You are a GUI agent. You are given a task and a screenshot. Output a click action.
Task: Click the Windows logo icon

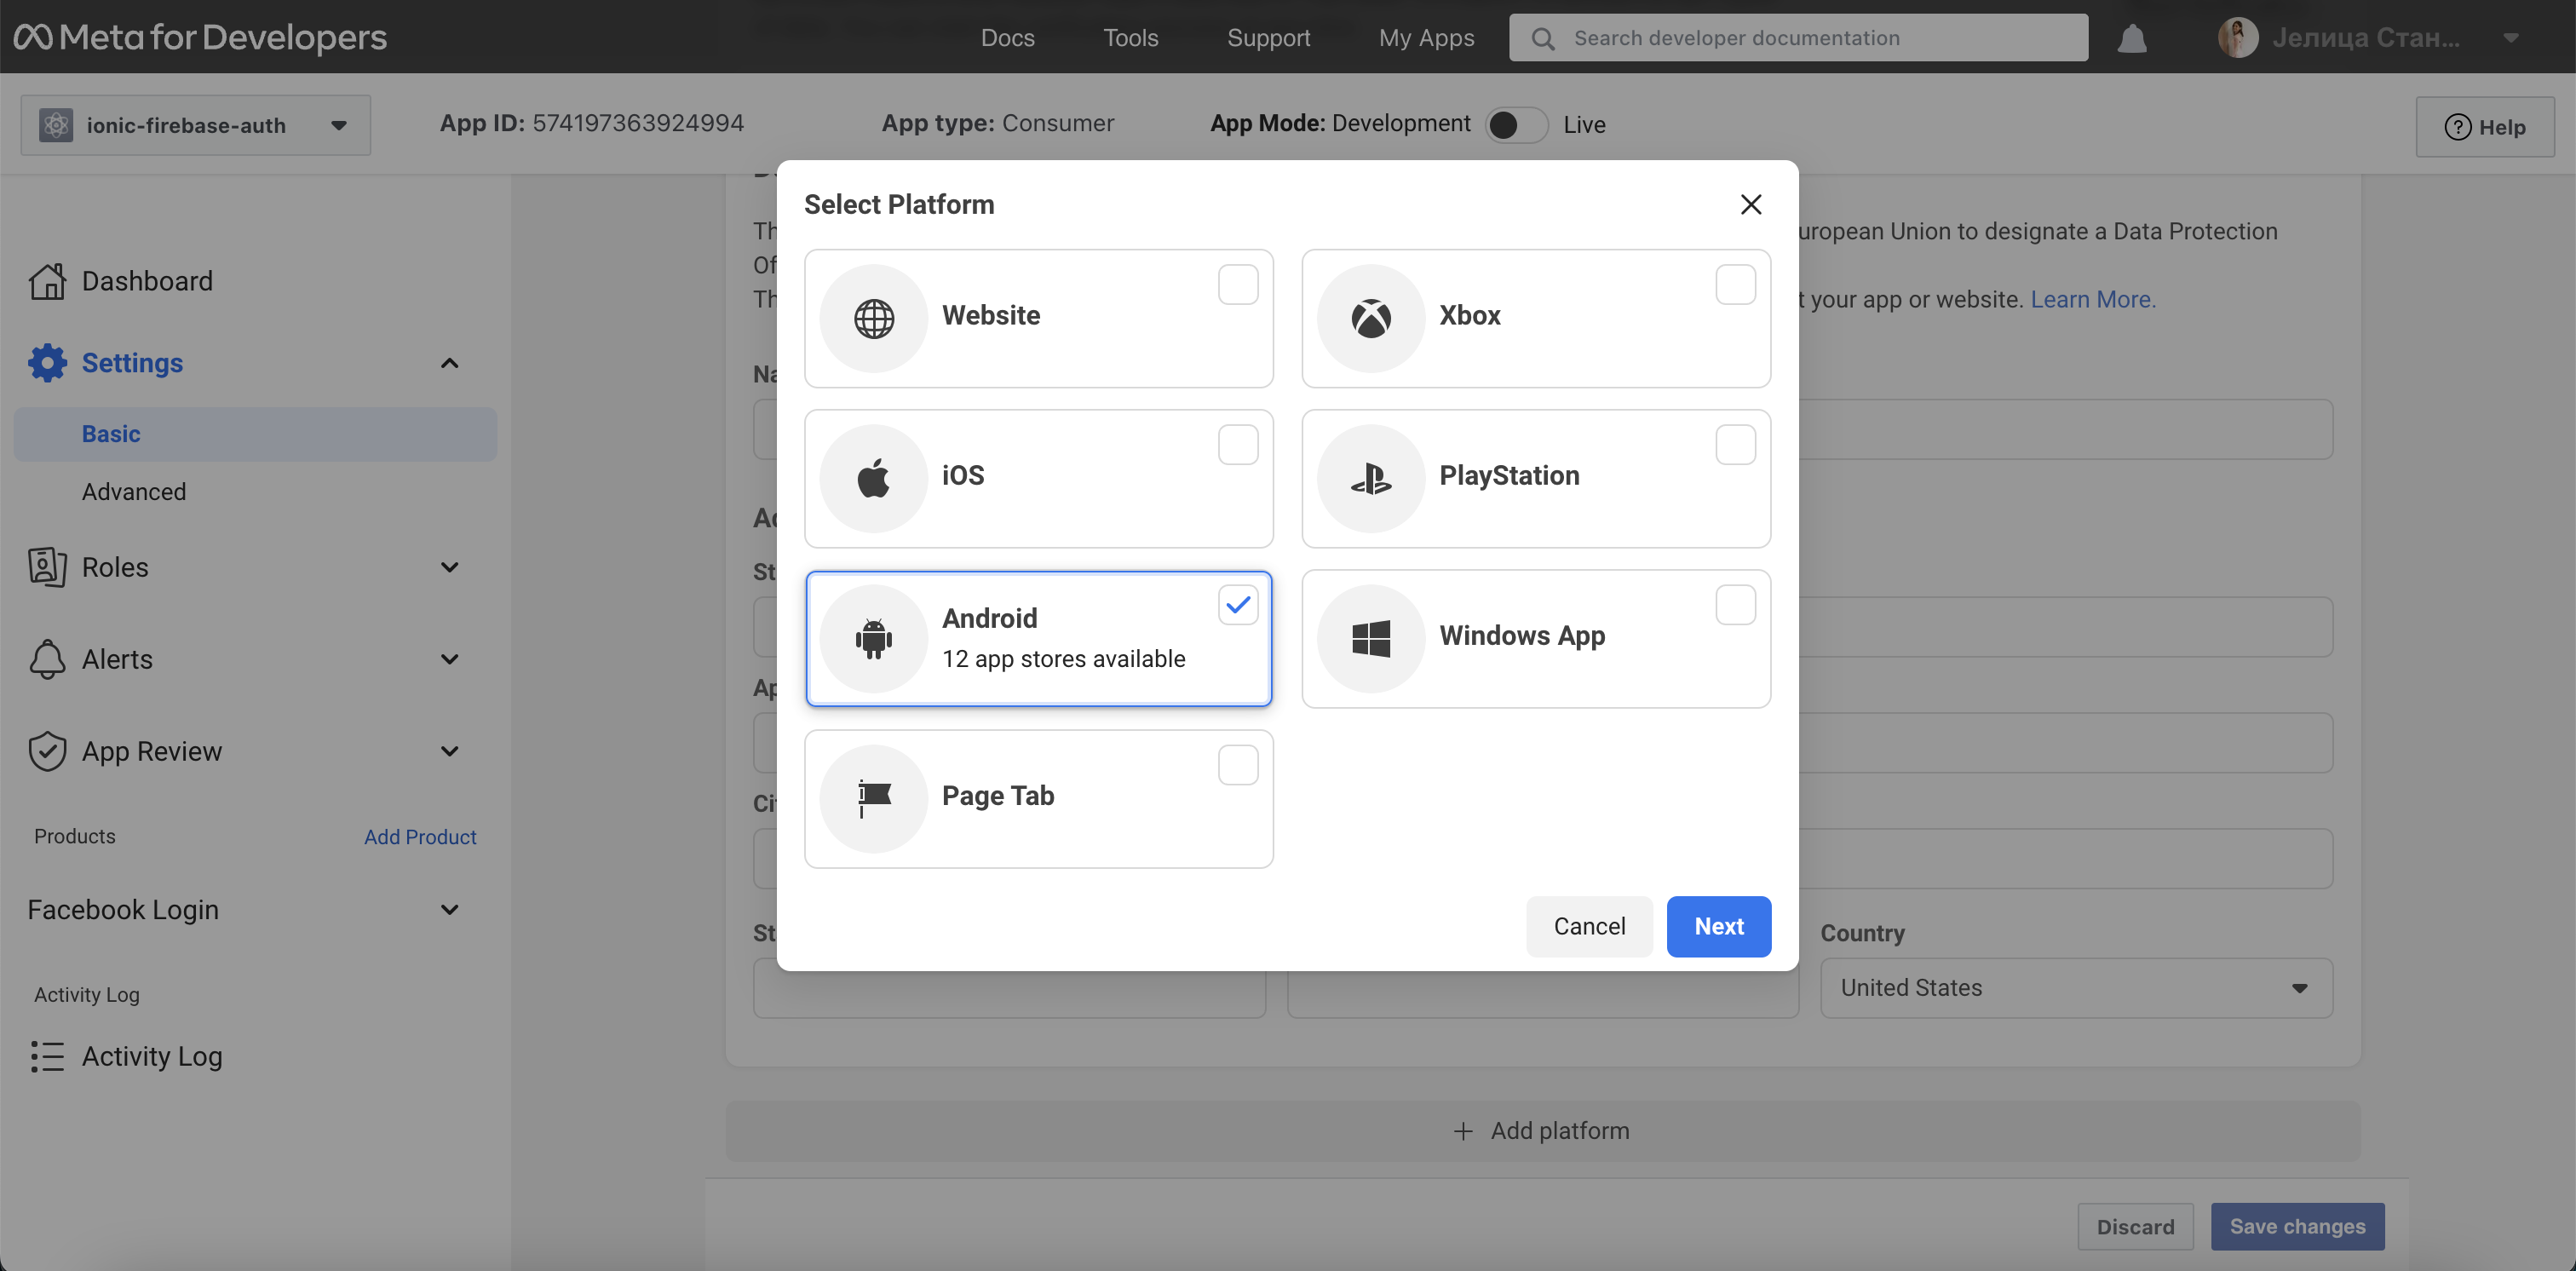click(x=1370, y=638)
